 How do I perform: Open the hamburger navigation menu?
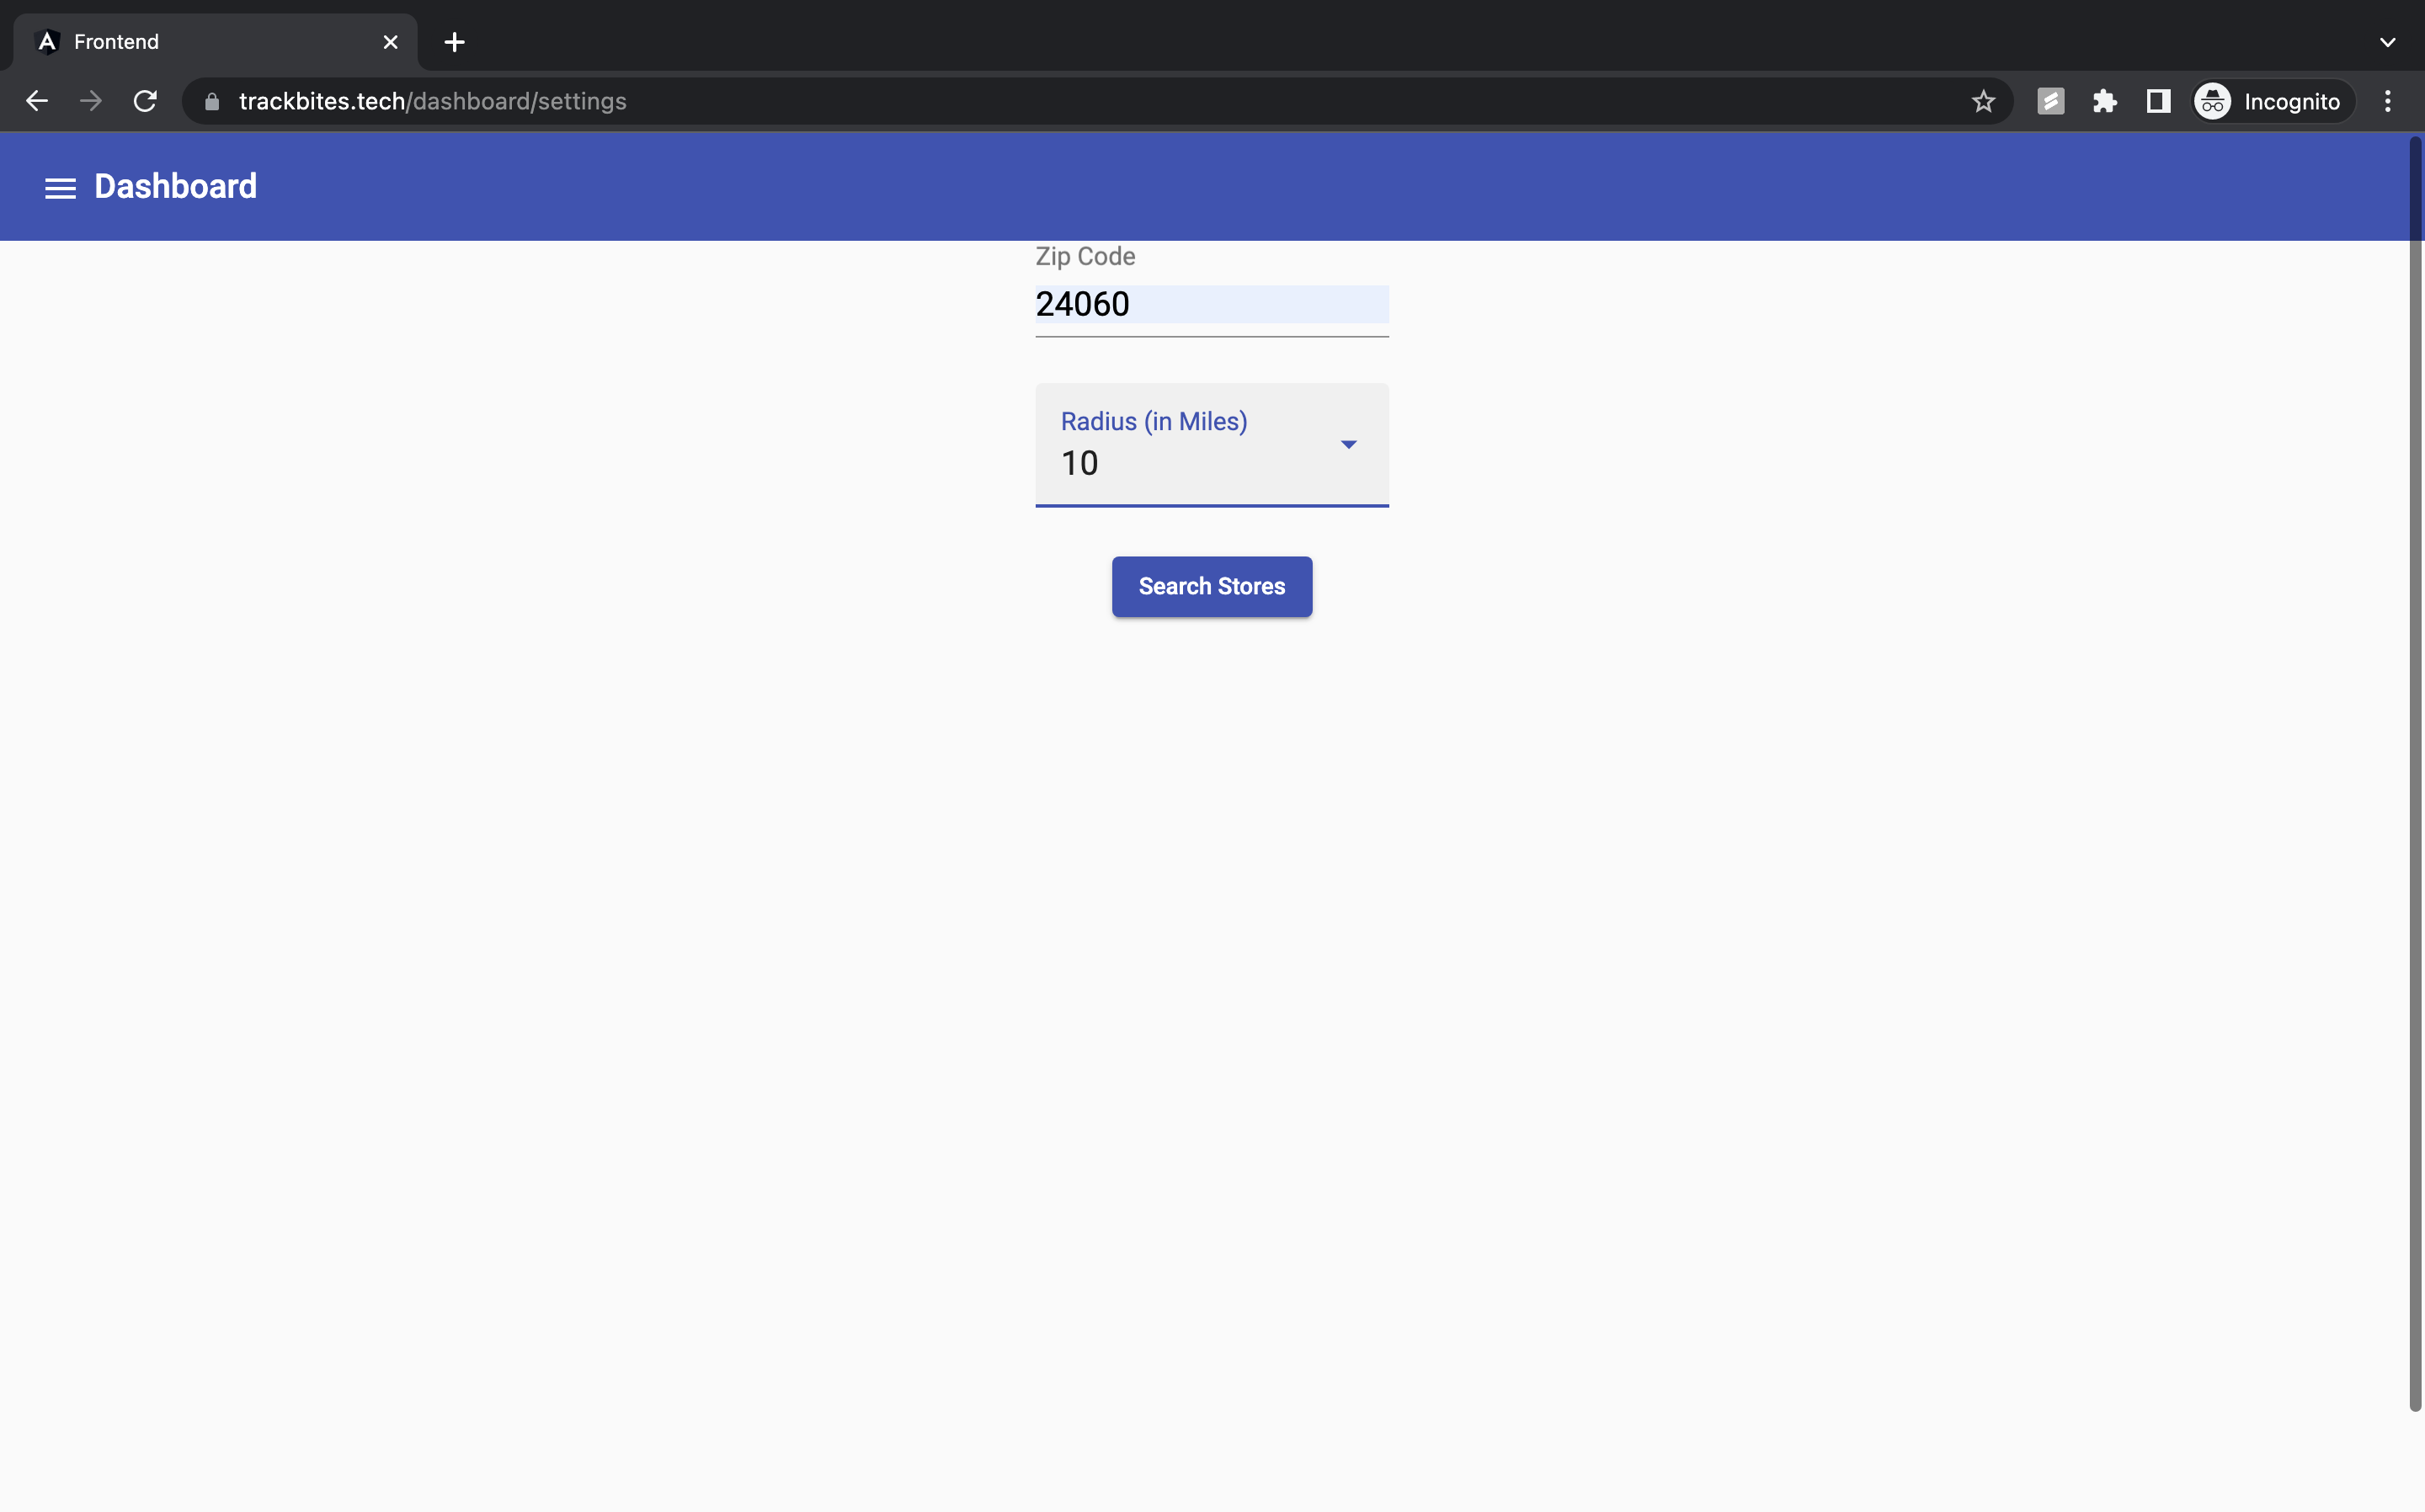pos(60,188)
